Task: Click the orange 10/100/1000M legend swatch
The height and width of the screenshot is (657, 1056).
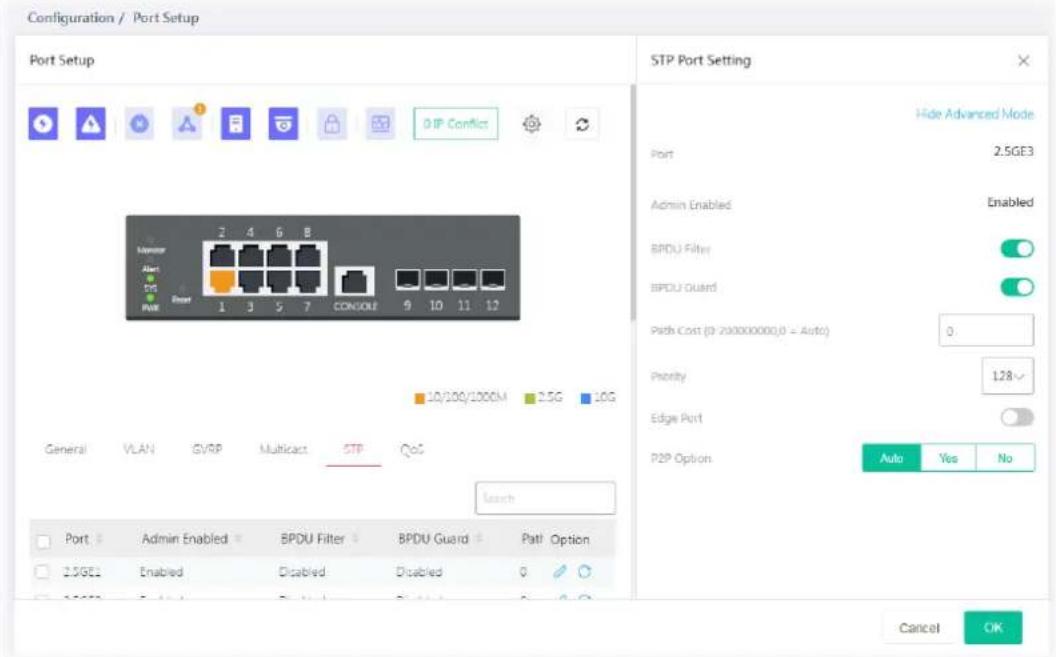Action: 420,399
